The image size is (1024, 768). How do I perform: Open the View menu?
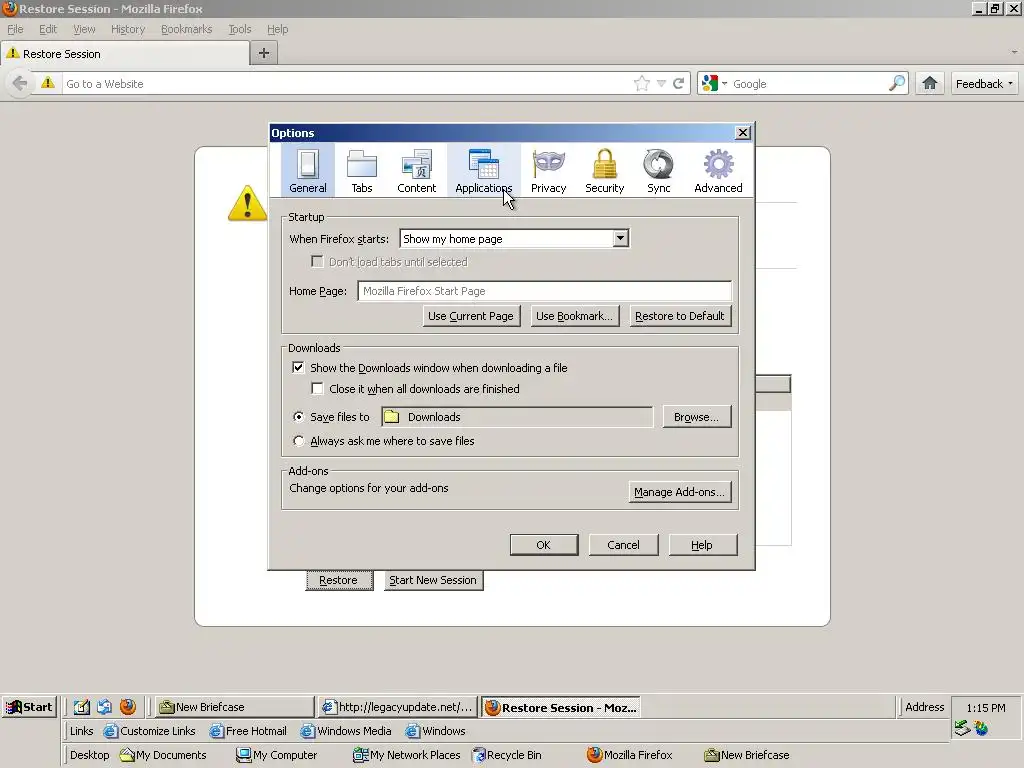[84, 29]
